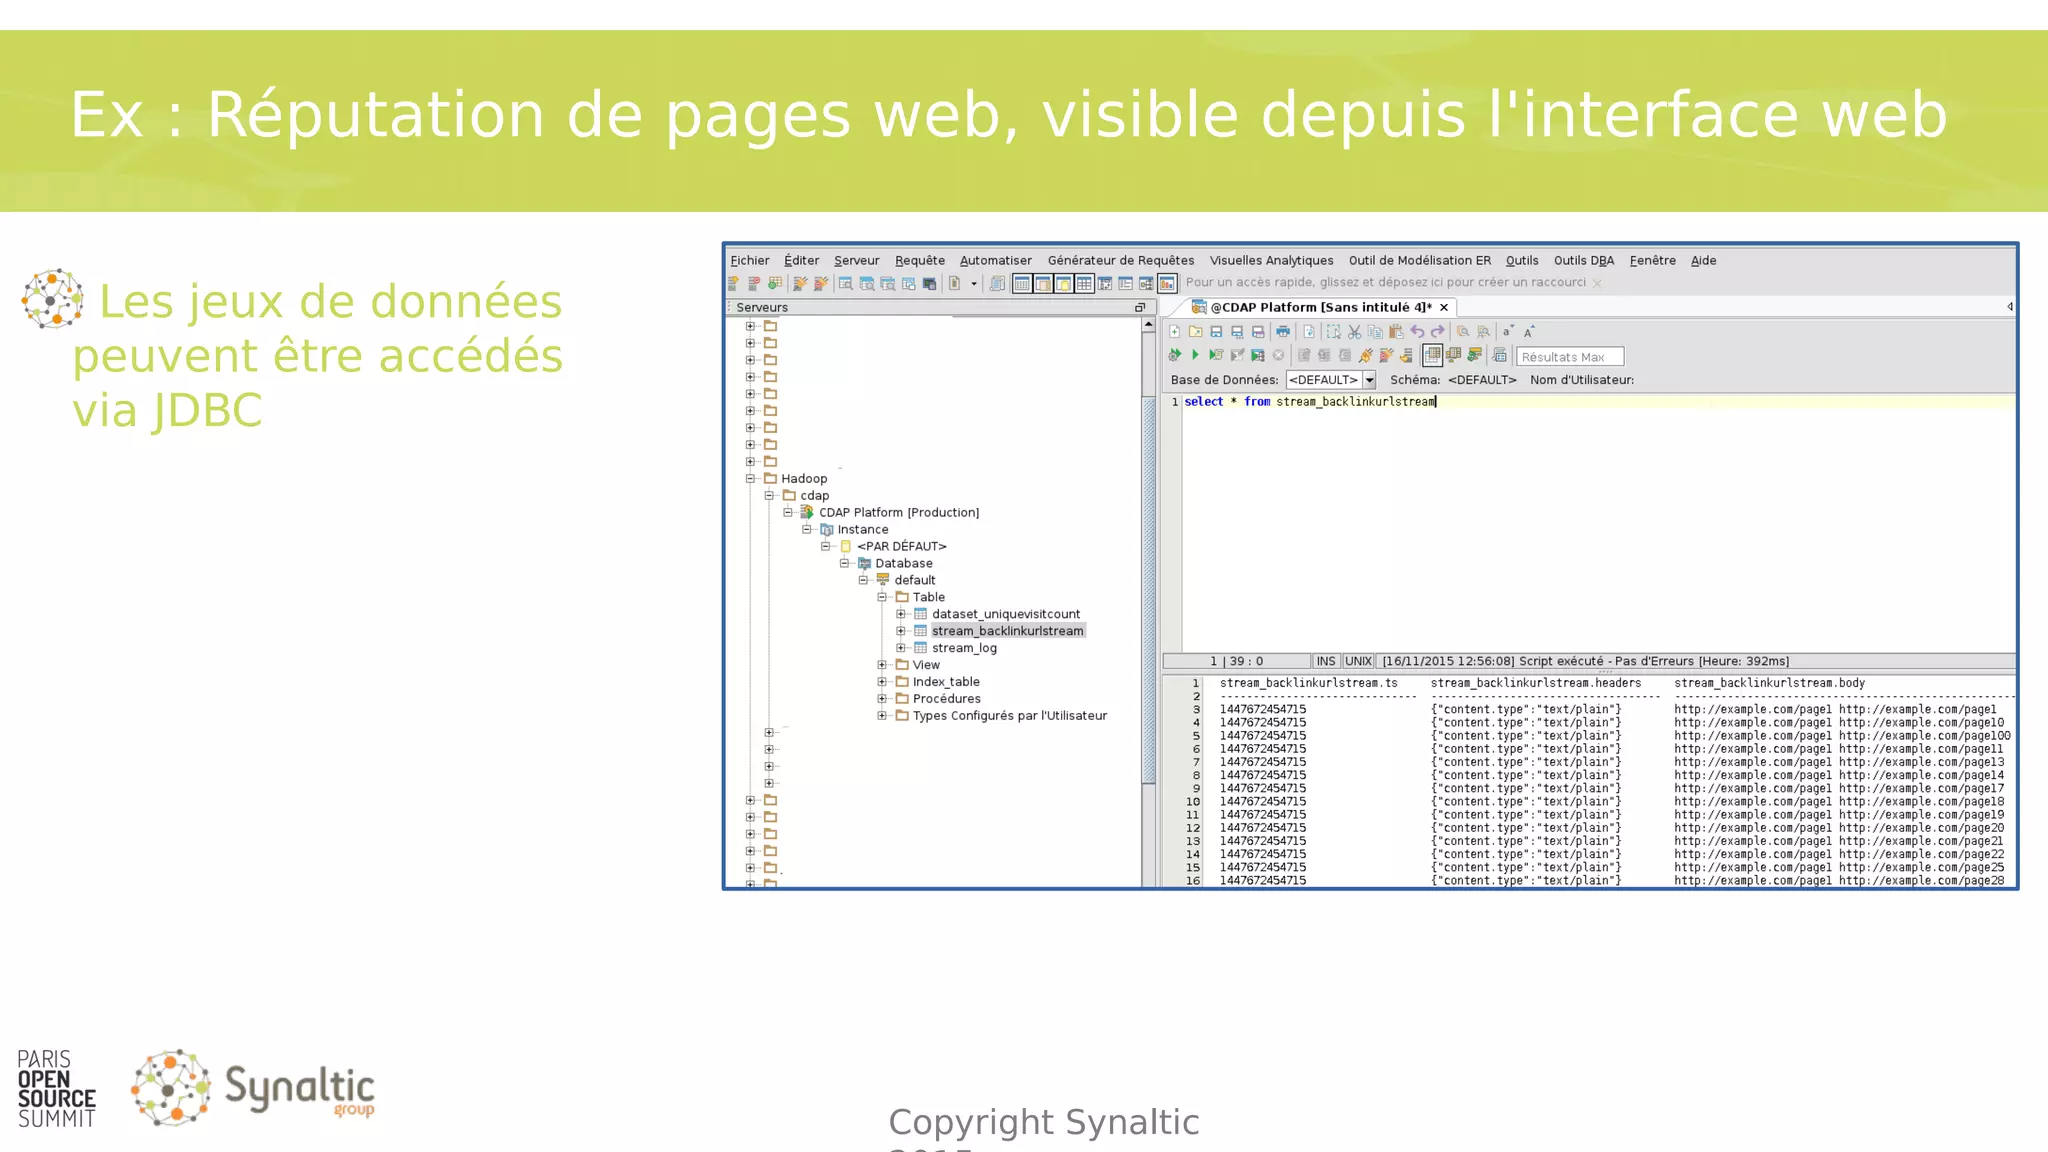Select Types Configurés par l'Utilisateur node
Viewport: 2048px width, 1152px height.
tap(1010, 716)
